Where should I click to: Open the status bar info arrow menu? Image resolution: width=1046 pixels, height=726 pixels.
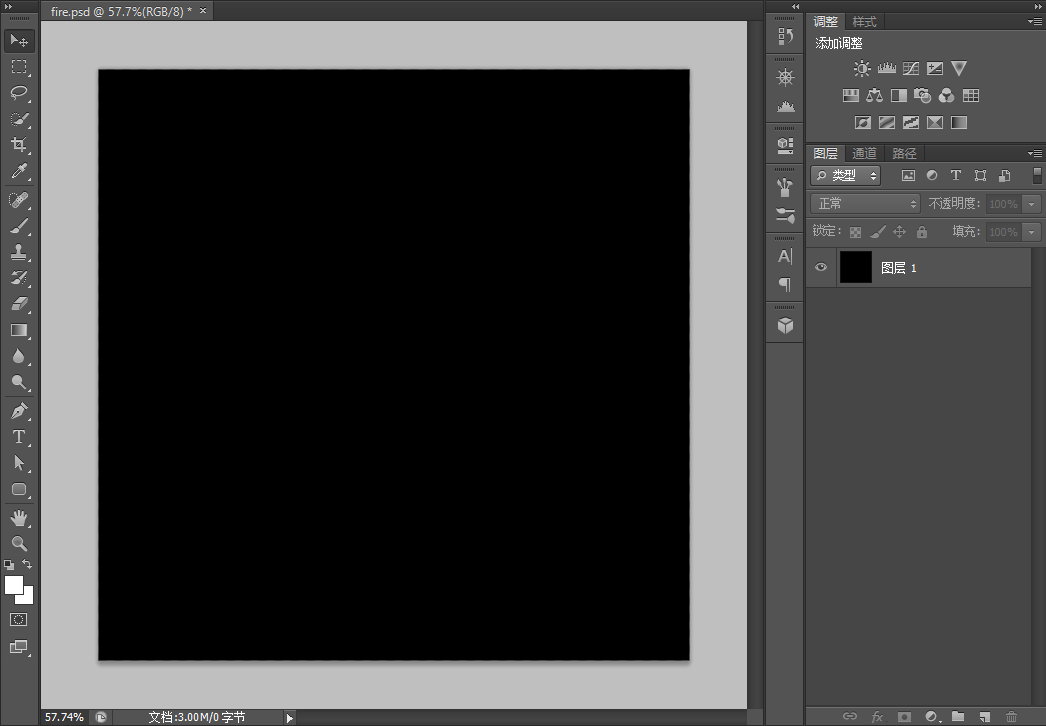point(290,718)
